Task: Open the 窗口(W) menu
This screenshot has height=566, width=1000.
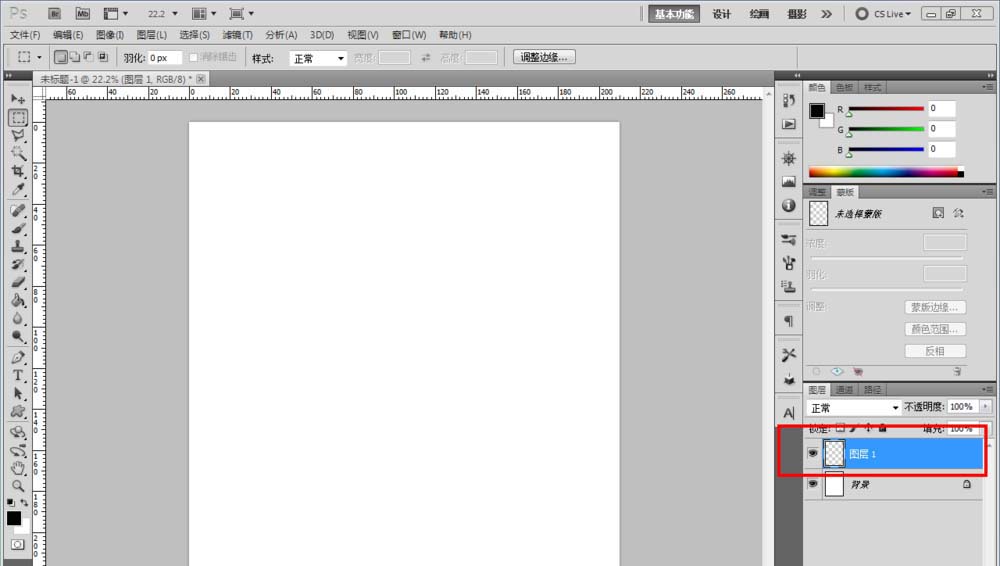Action: (409, 35)
